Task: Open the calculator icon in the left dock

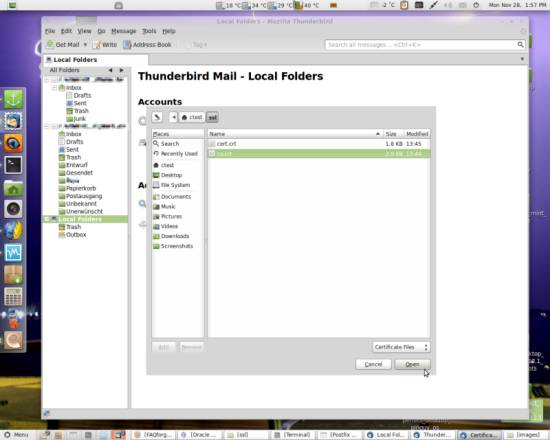Action: pyautogui.click(x=13, y=296)
